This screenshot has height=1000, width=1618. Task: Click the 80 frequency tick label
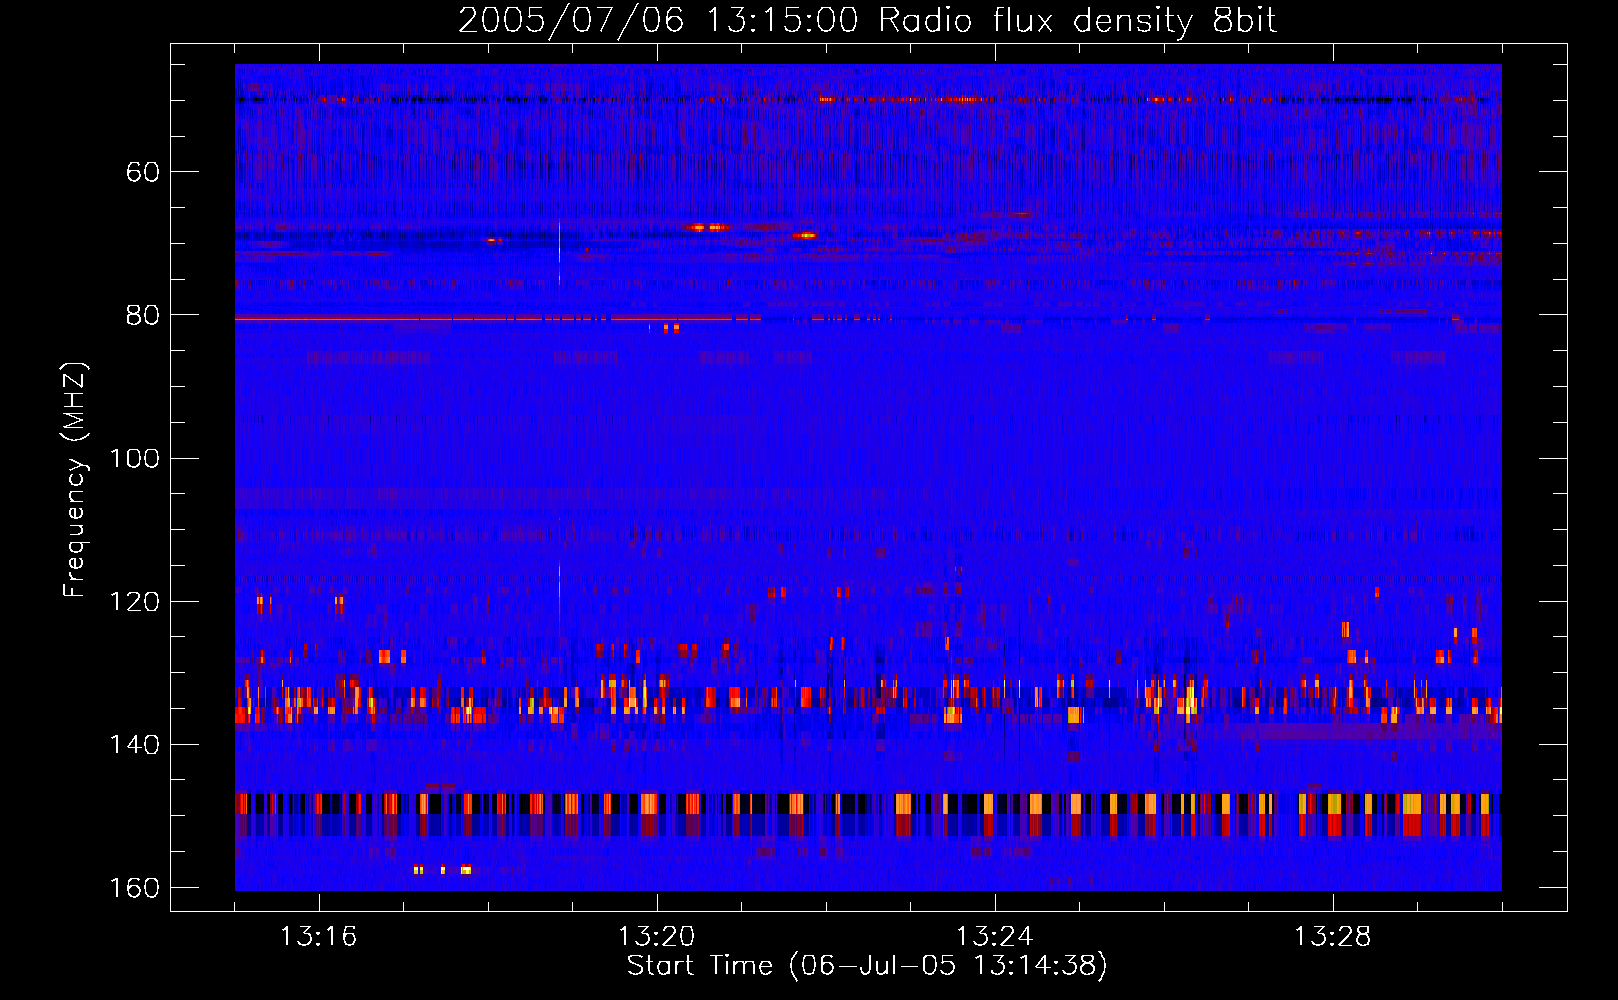coord(143,315)
